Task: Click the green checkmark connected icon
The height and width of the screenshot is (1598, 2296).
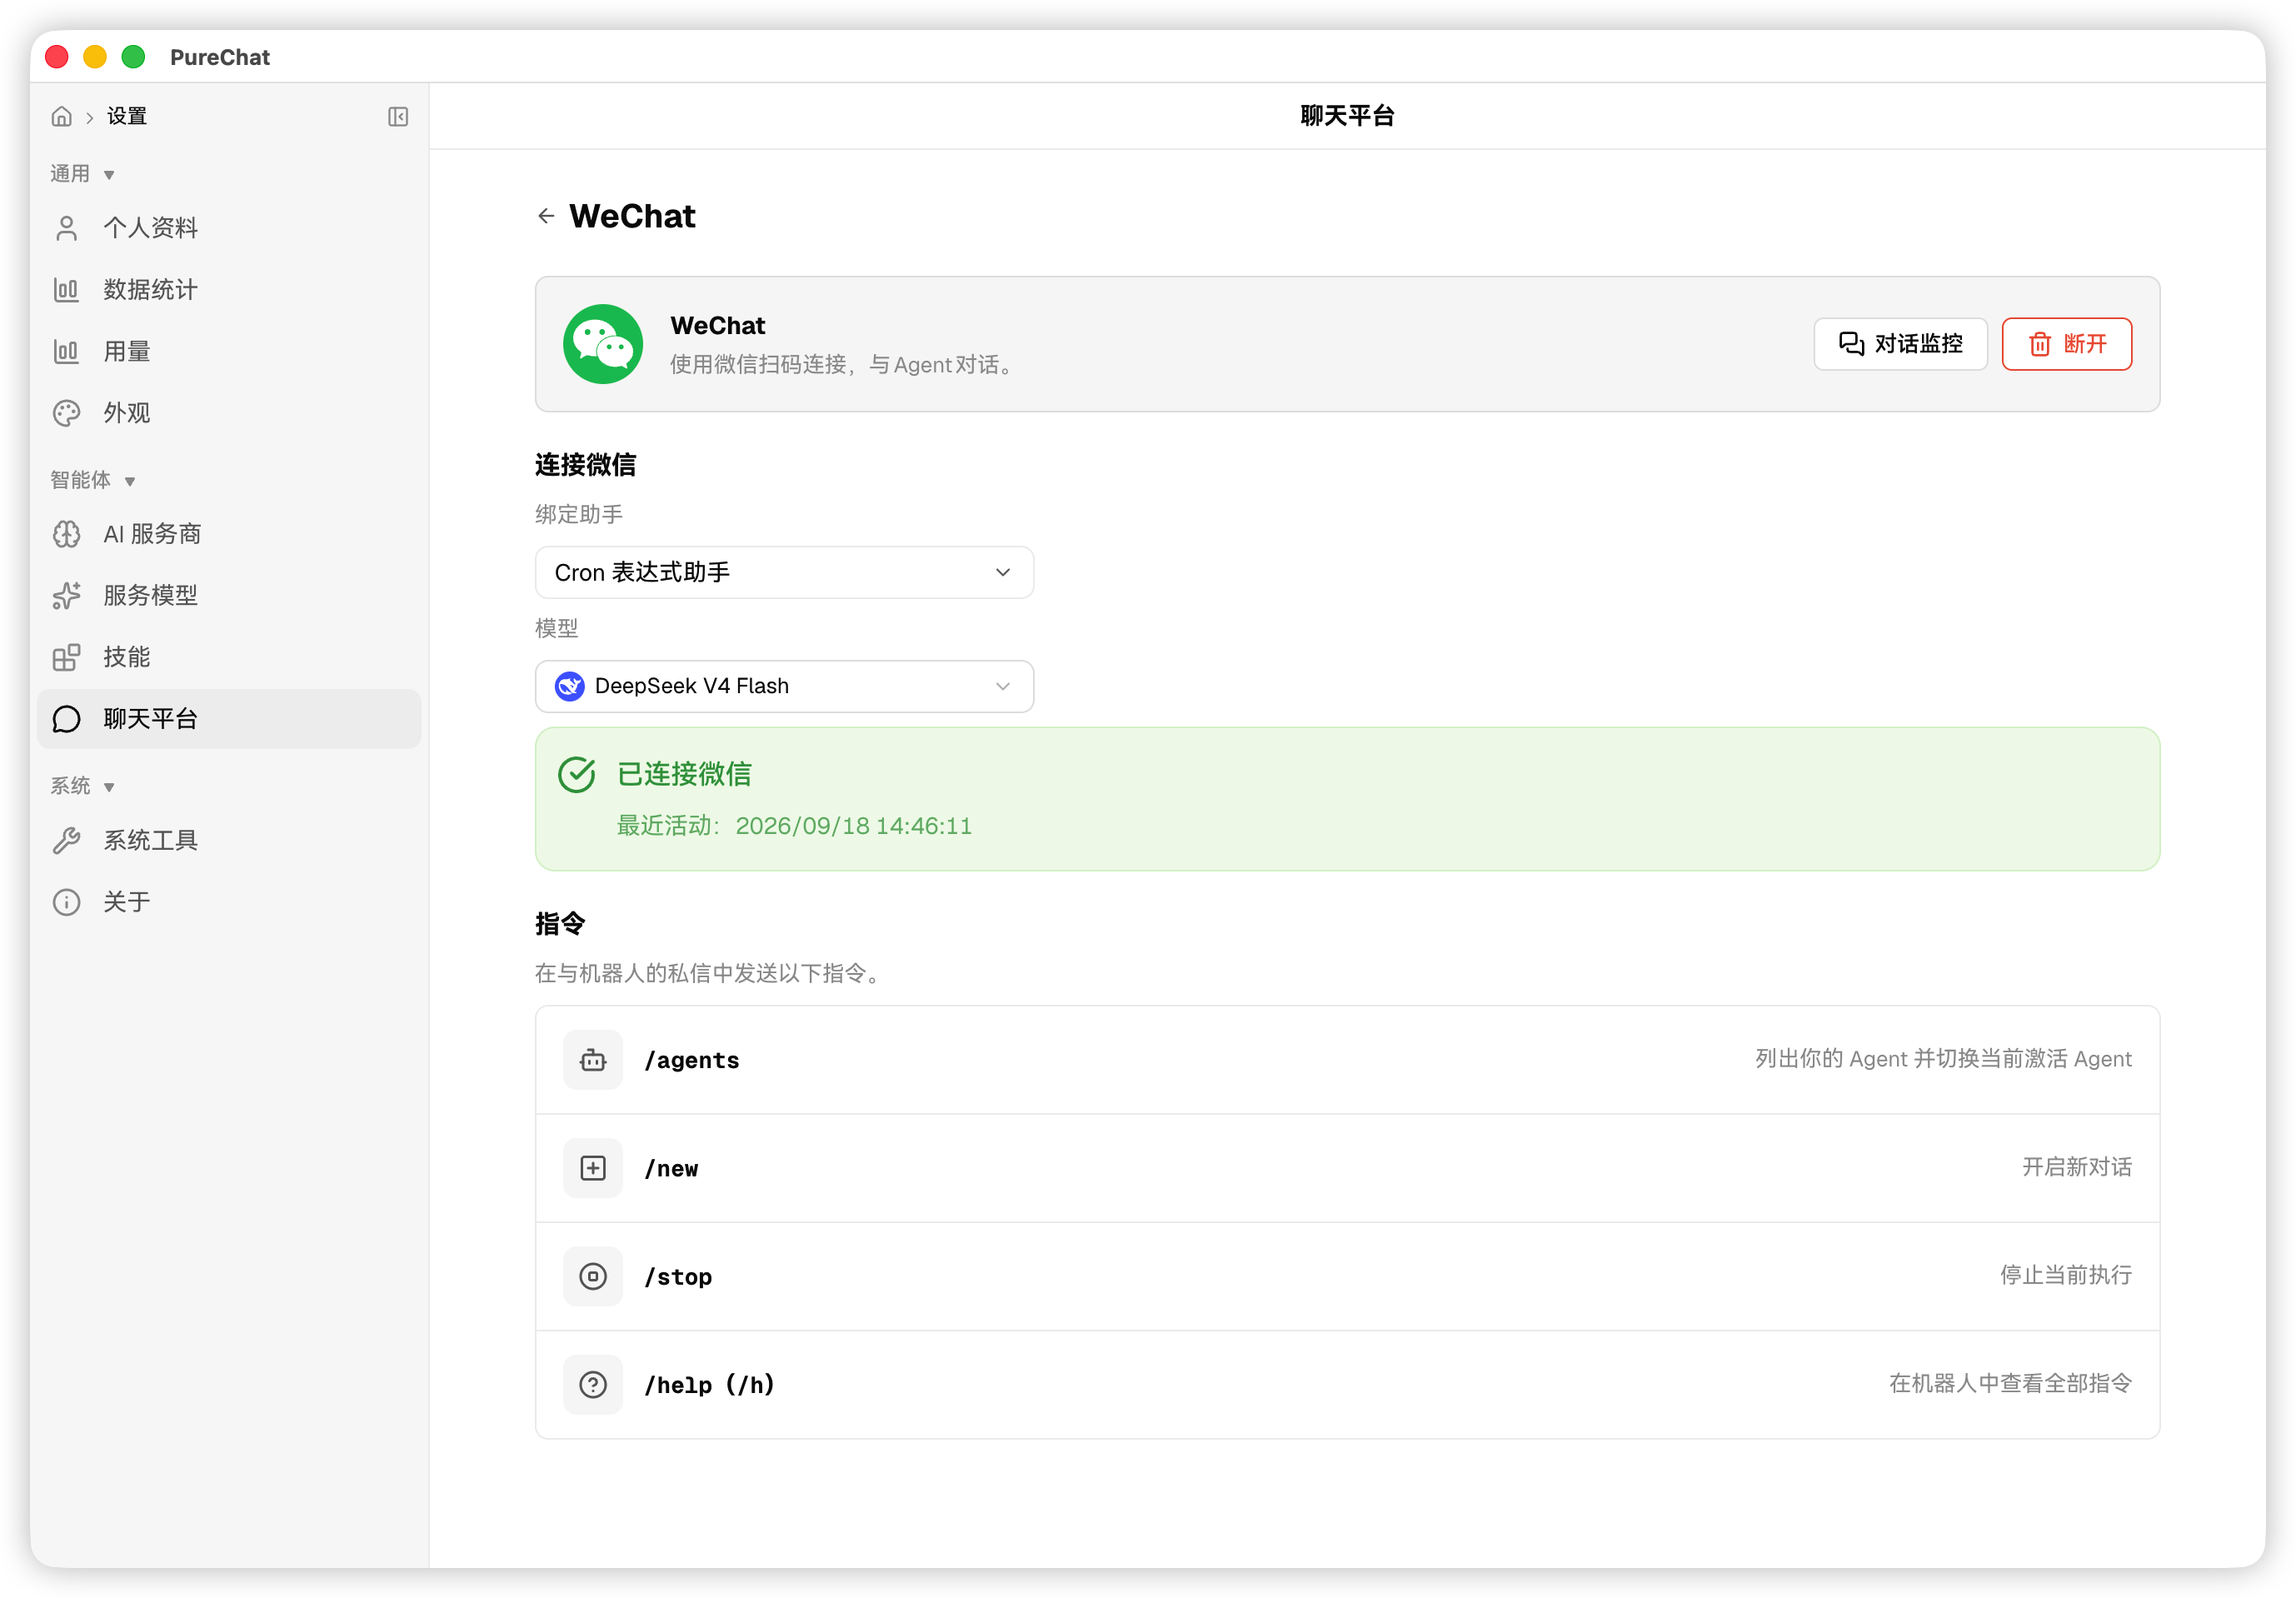Action: pos(577,774)
